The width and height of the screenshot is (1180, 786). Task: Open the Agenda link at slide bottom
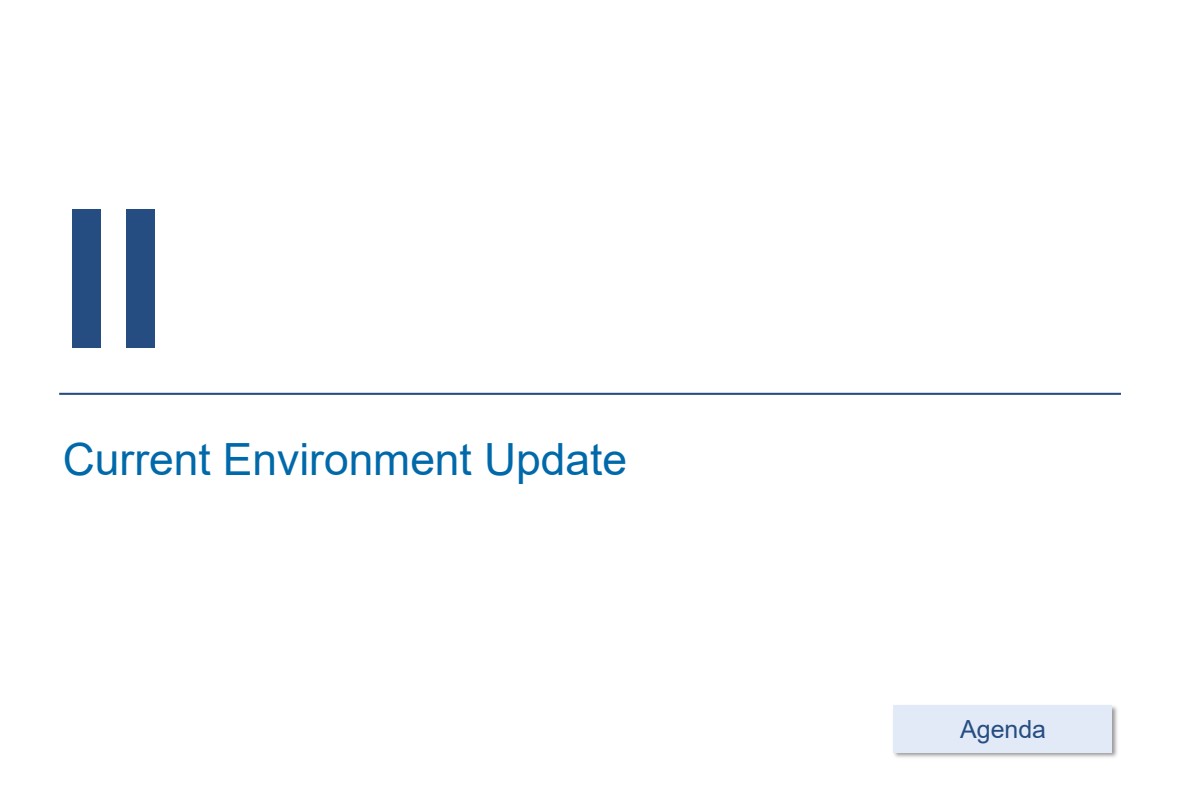coord(1002,729)
